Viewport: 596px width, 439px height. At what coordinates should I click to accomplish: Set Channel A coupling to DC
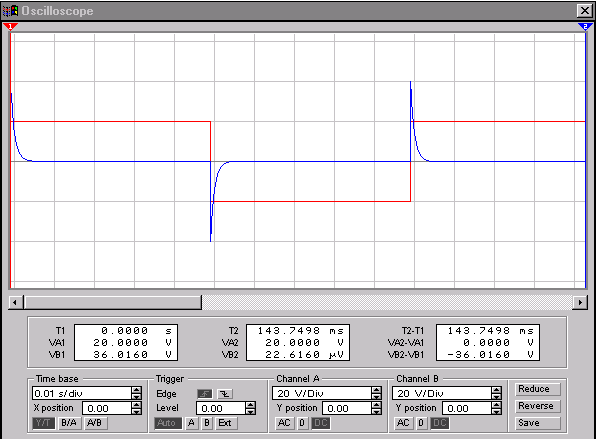[x=320, y=423]
